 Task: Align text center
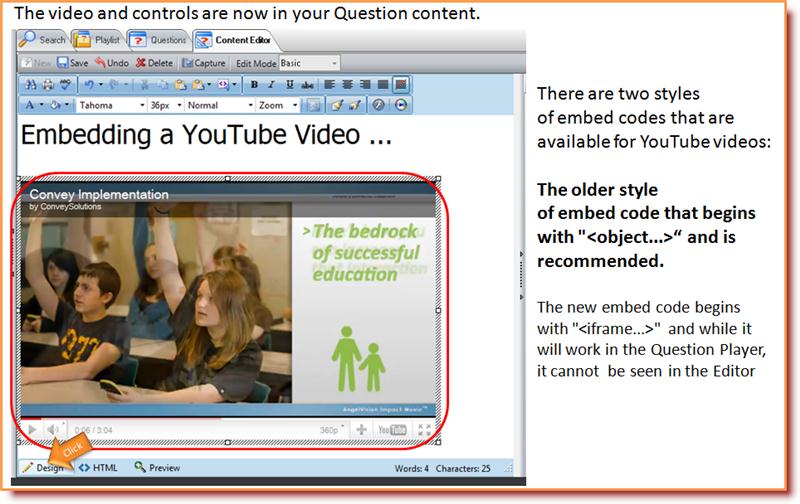click(348, 85)
